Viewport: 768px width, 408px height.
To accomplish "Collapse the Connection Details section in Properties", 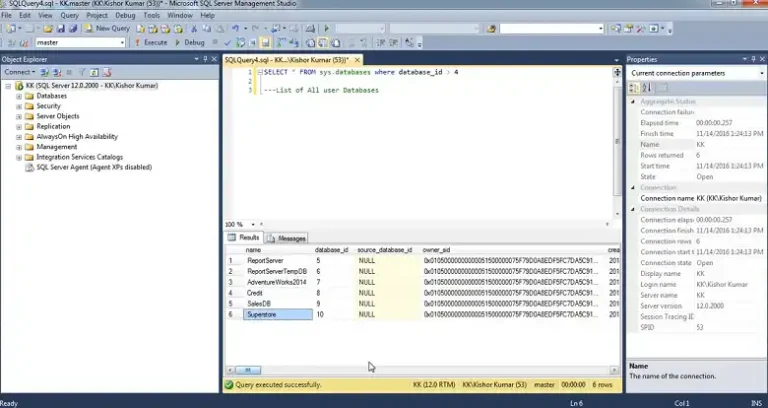I will tap(632, 209).
